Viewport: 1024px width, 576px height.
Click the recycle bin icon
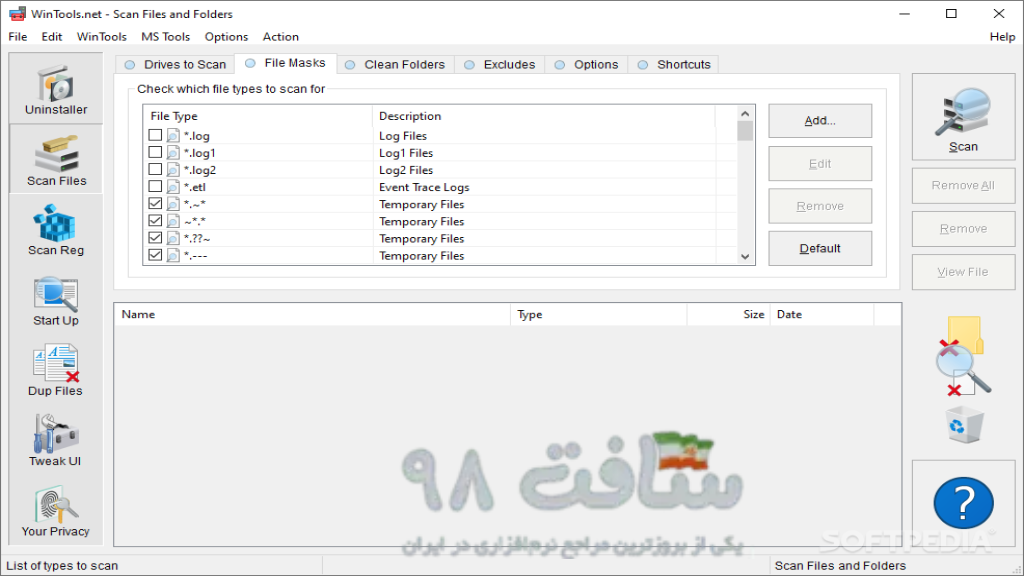click(x=965, y=425)
